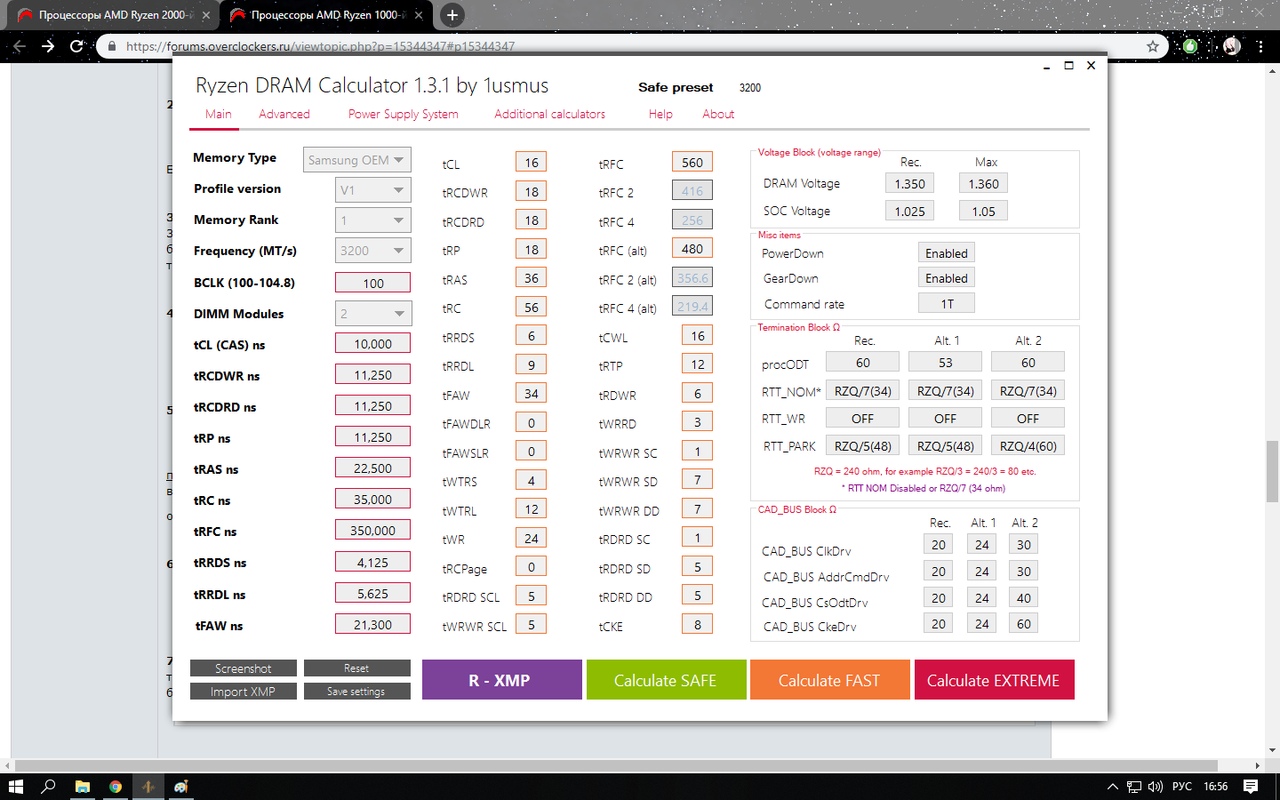The width and height of the screenshot is (1280, 800).
Task: Click the Calculate SAFE button
Action: (x=666, y=680)
